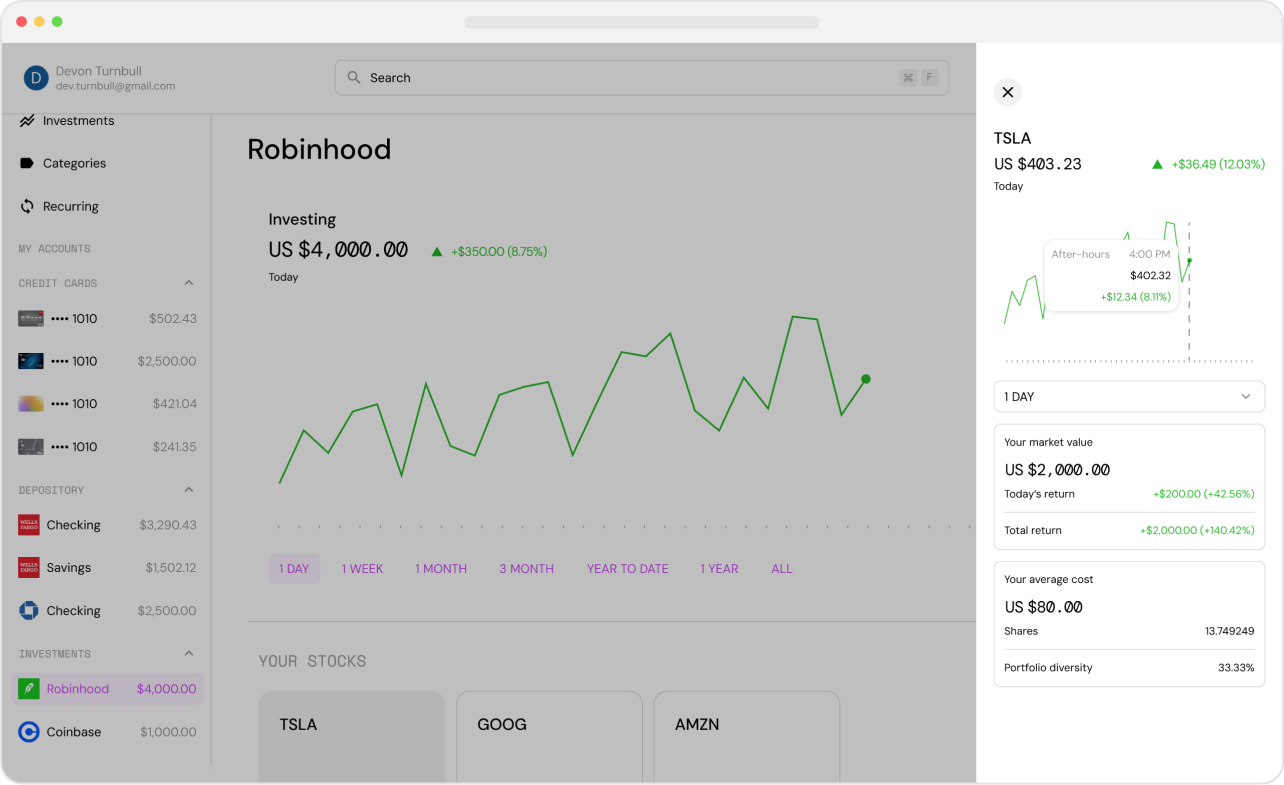Screen dimensions: 1284x785
Task: Click the Investments trend icon in sidebar
Action: click(x=27, y=121)
